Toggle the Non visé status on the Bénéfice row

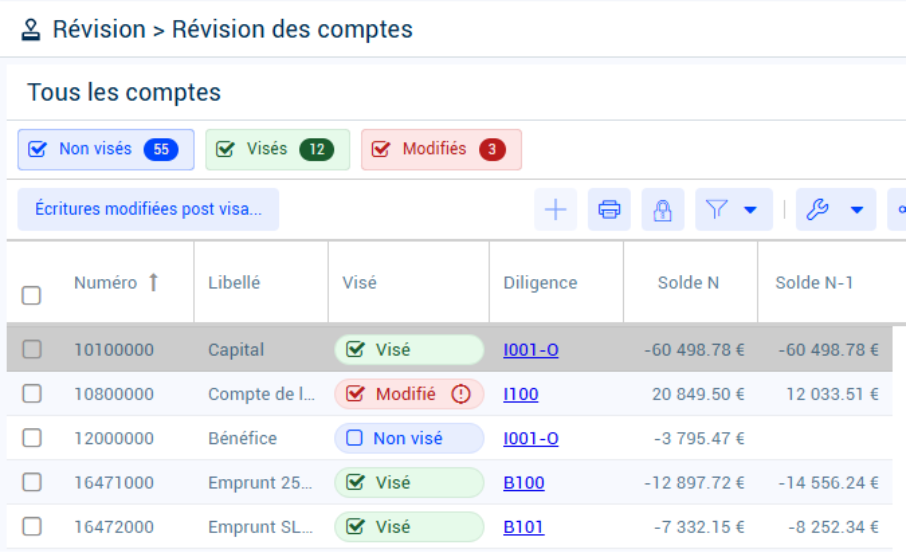pyautogui.click(x=409, y=438)
